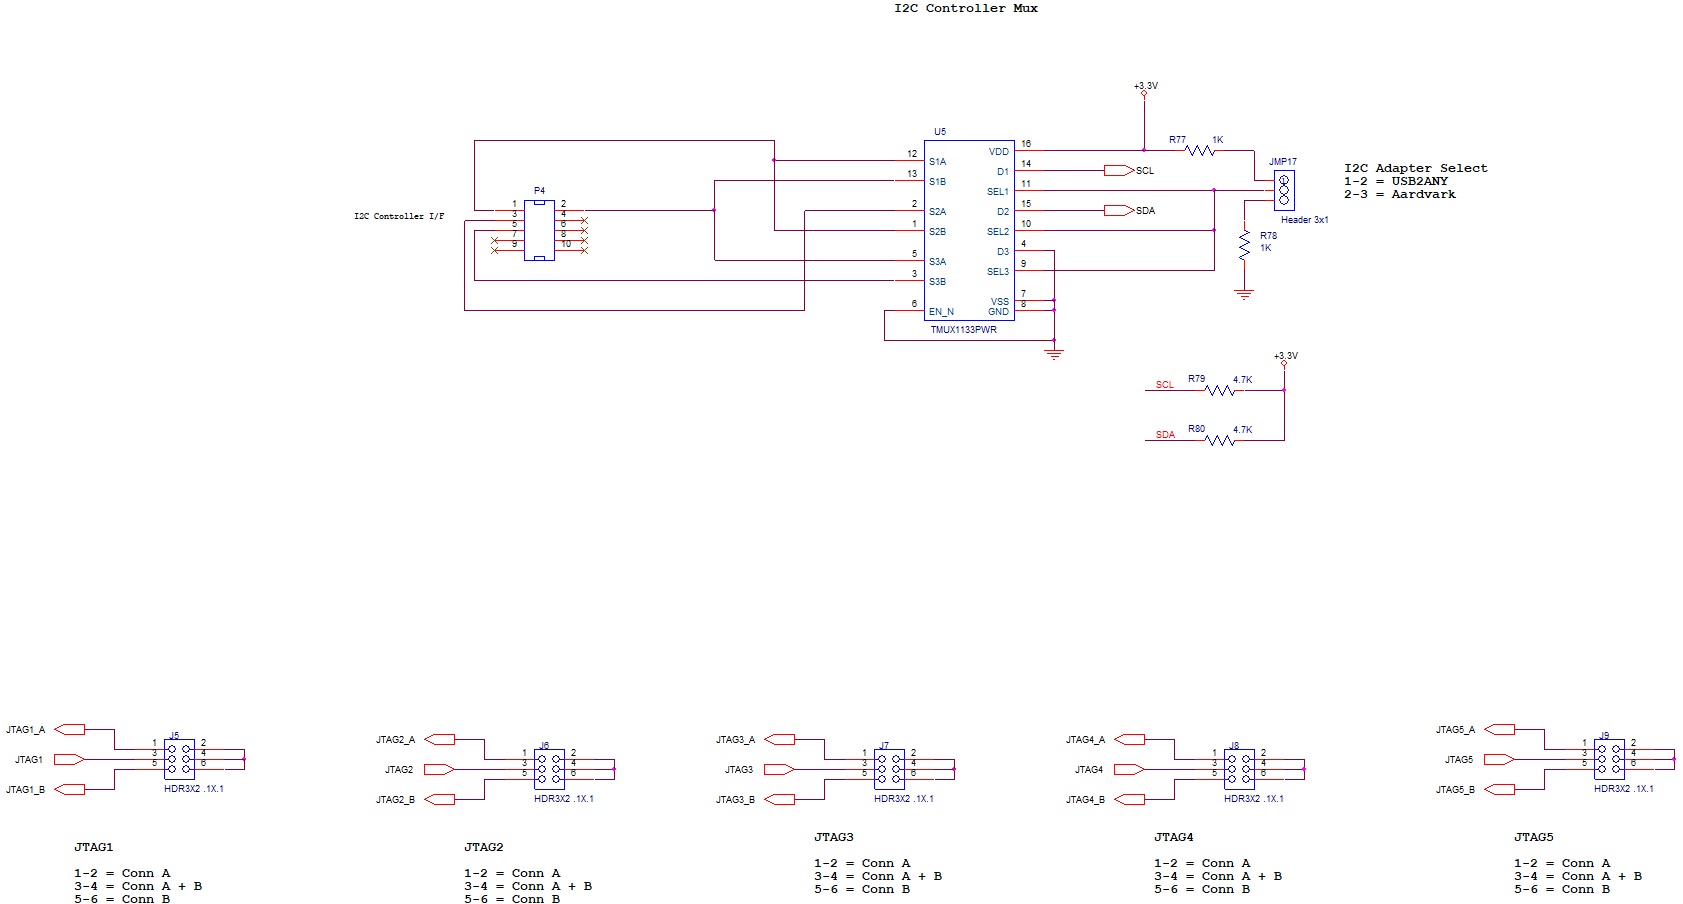Click the 'VSS' pin label on U5
The height and width of the screenshot is (904, 1683).
1000,302
